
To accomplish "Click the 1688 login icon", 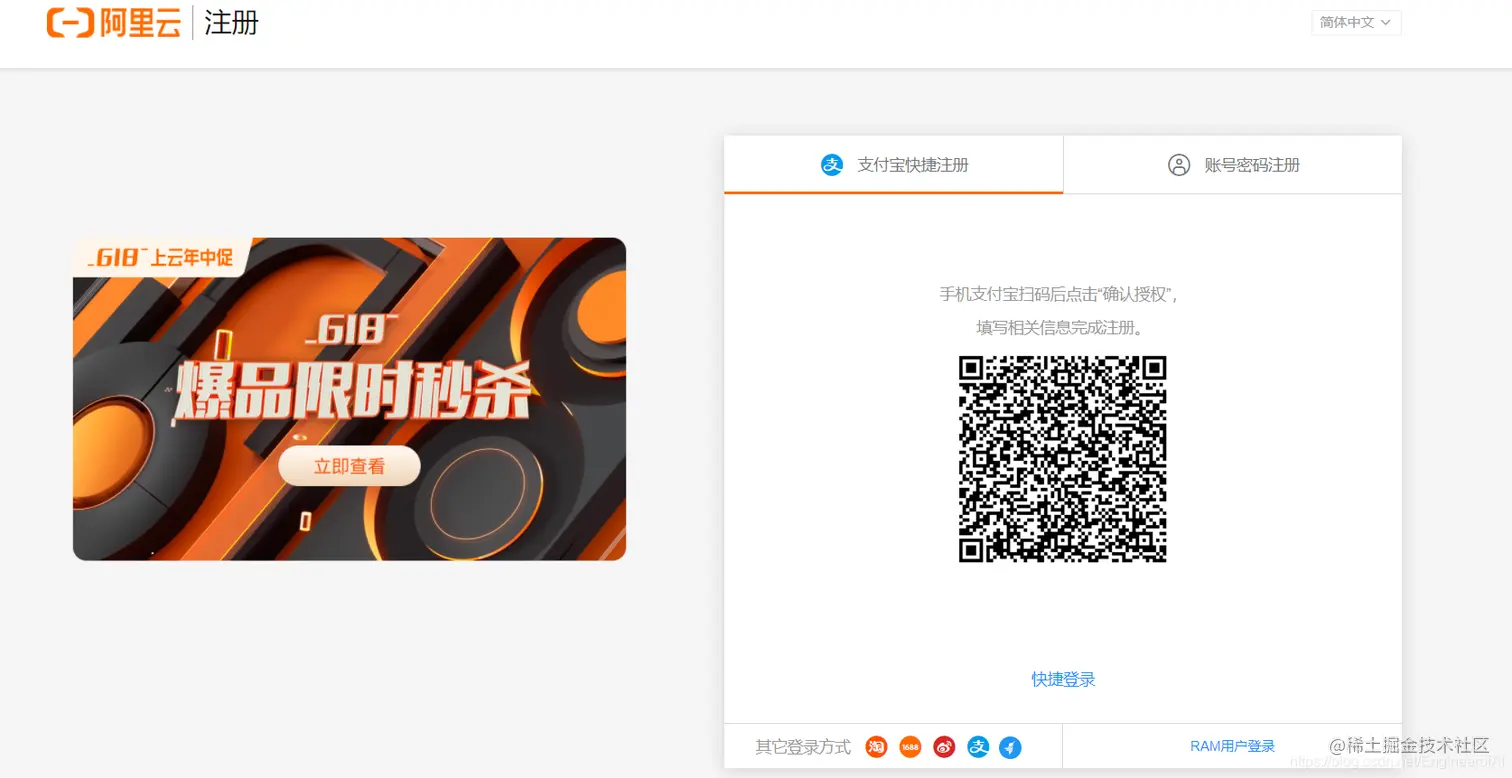I will (910, 746).
